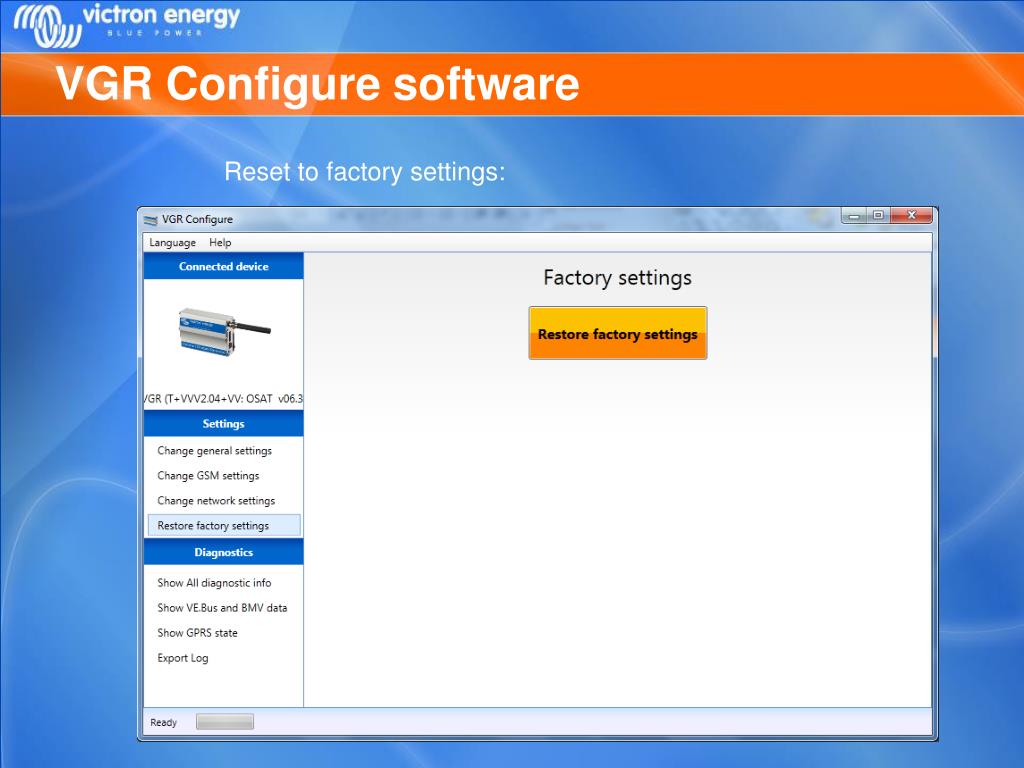The width and height of the screenshot is (1024, 768).
Task: Click the device version text VGR v06.3
Action: tap(223, 398)
